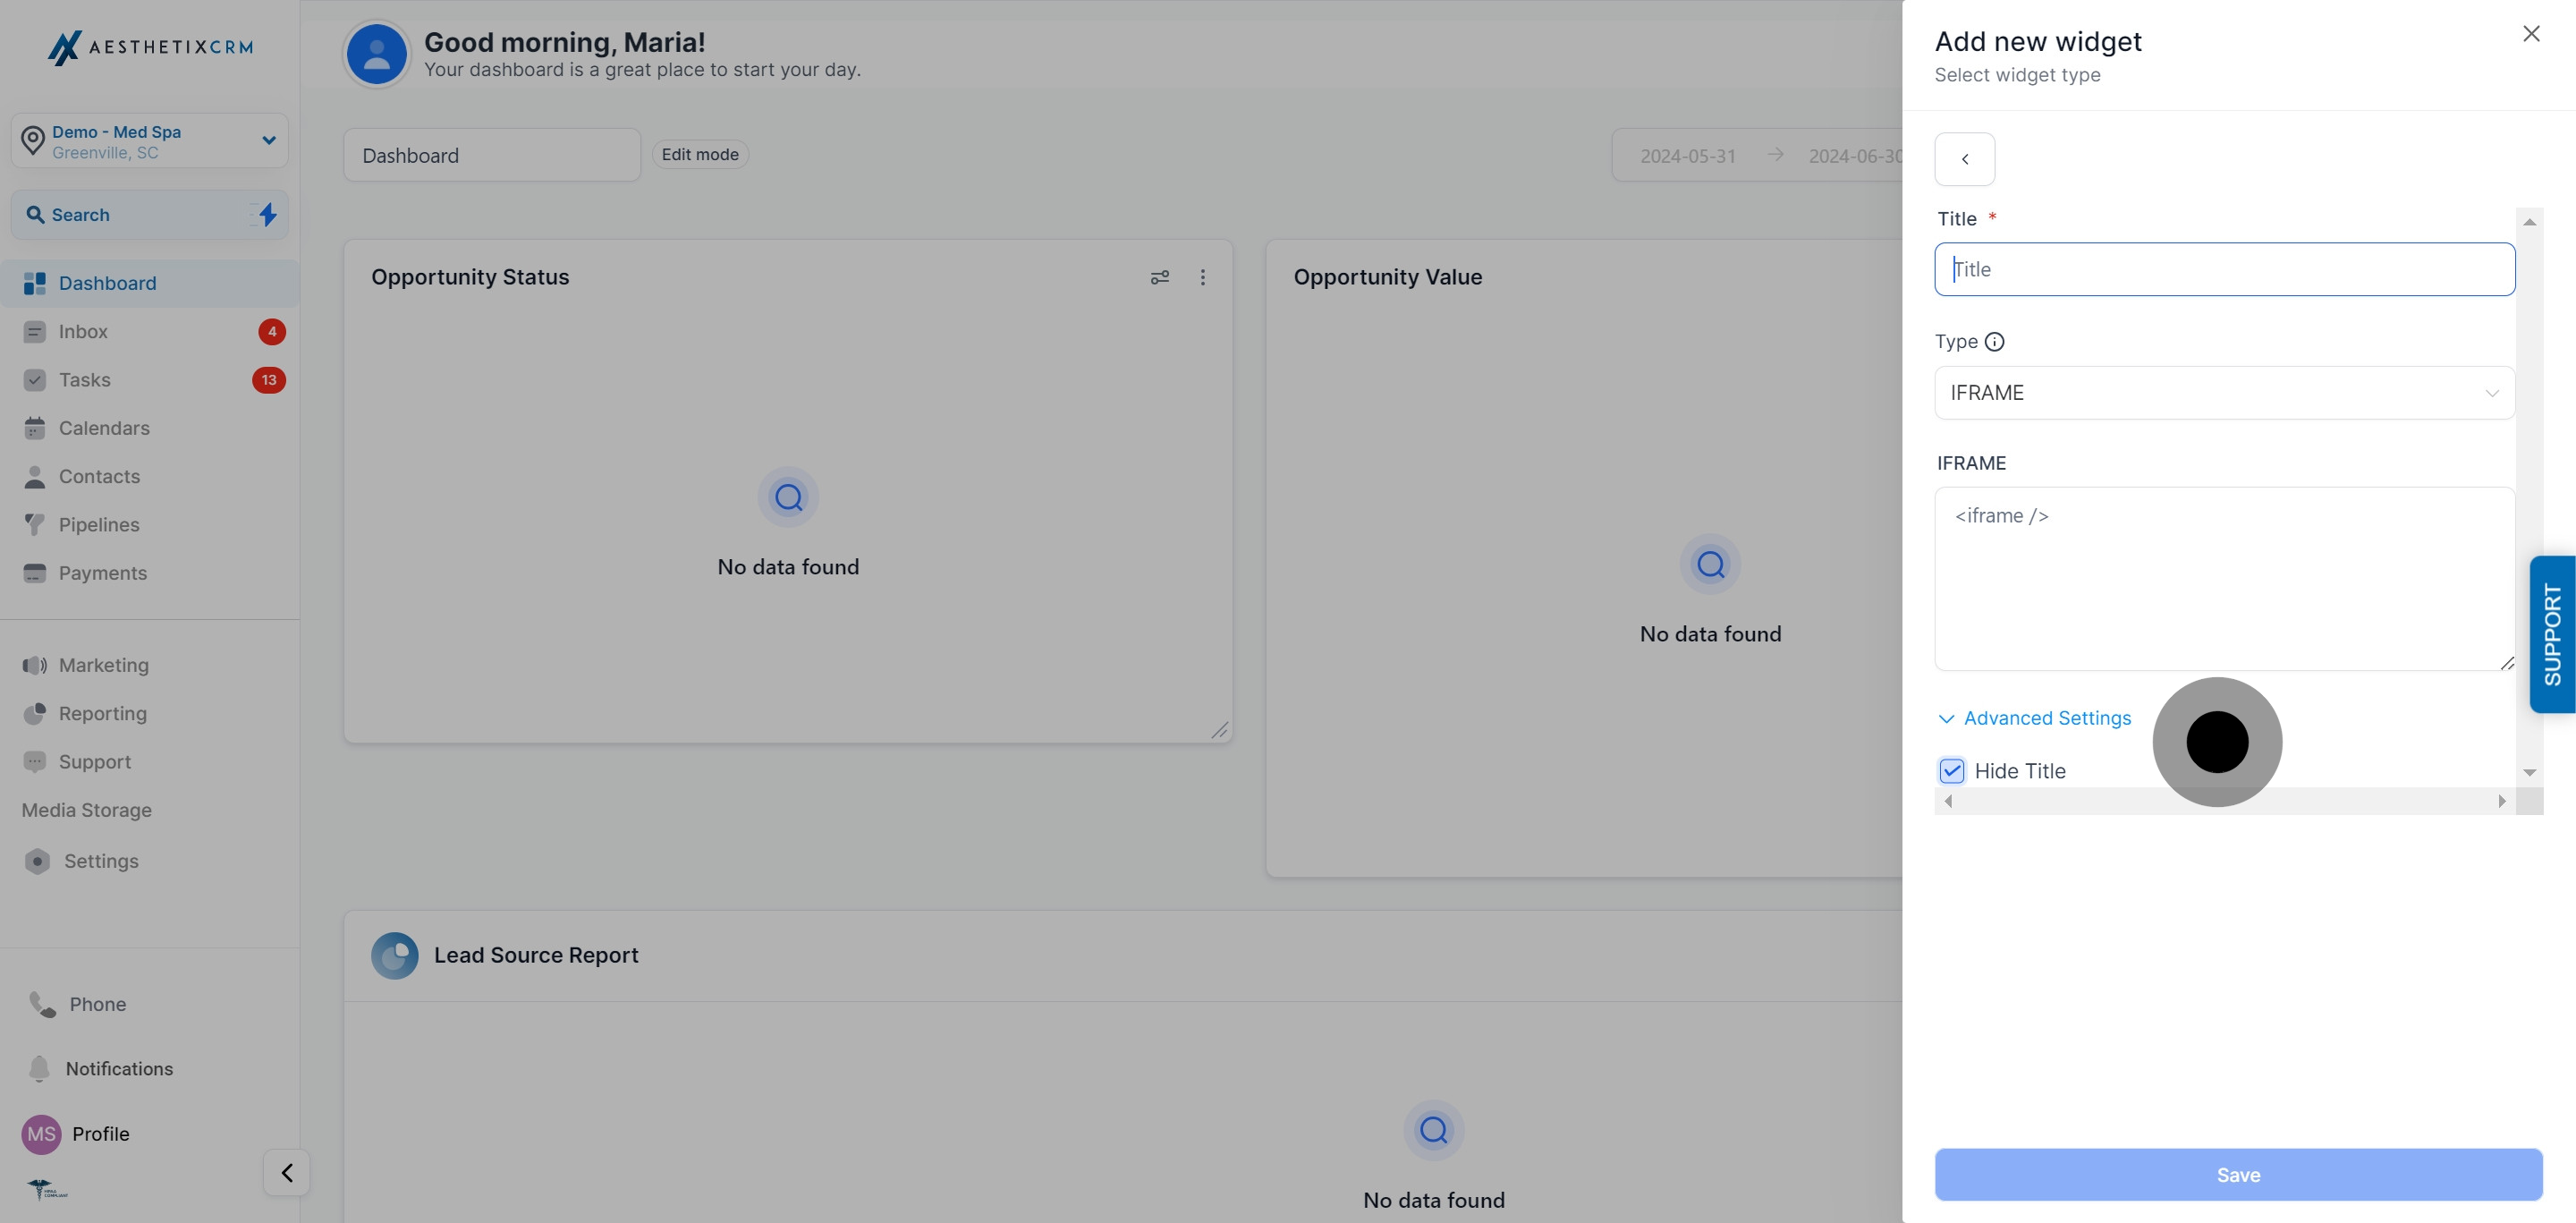The height and width of the screenshot is (1223, 2576).
Task: Open Opportunity Status three-dot menu
Action: coord(1202,277)
